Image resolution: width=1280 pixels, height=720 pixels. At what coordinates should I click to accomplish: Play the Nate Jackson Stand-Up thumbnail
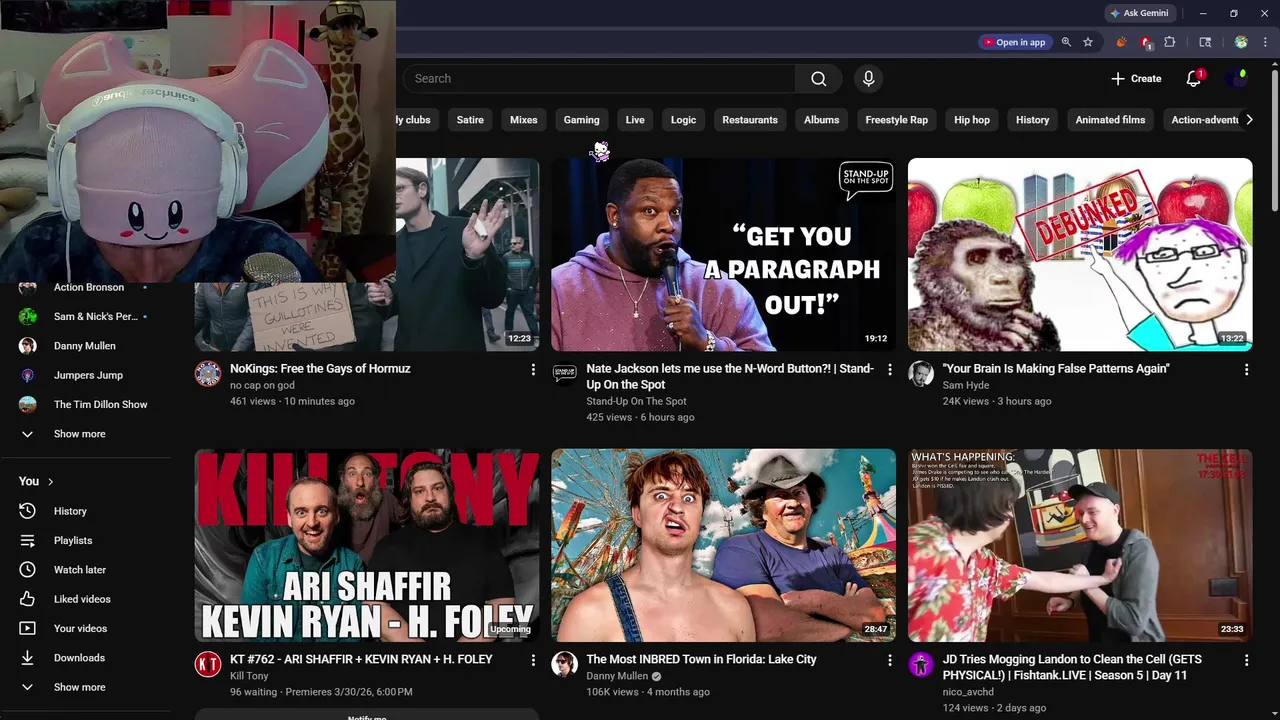(x=723, y=254)
